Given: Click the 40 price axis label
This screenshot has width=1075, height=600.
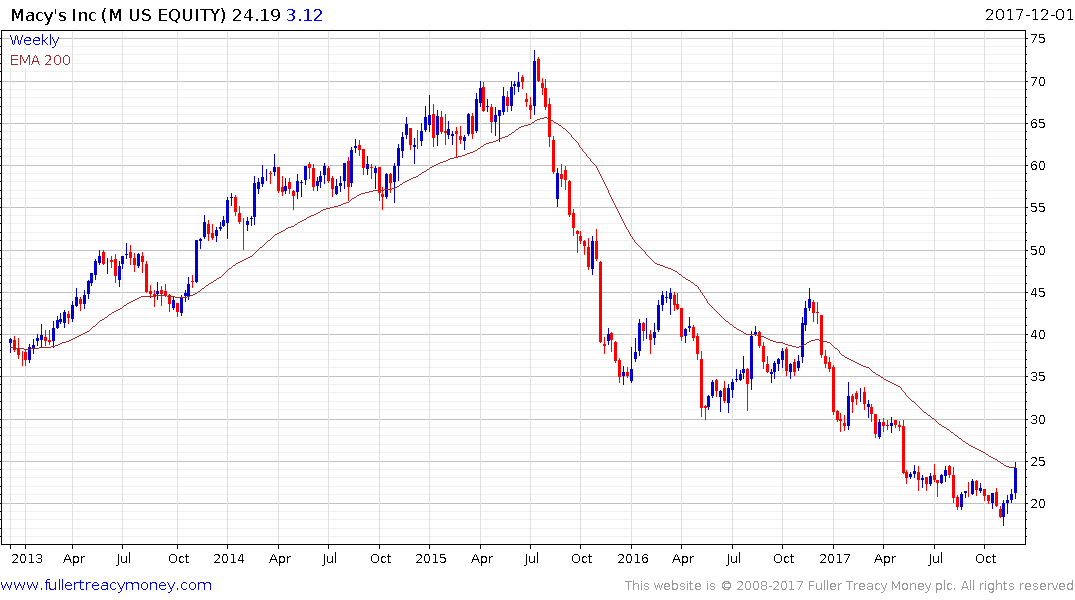Looking at the screenshot, I should point(1038,335).
